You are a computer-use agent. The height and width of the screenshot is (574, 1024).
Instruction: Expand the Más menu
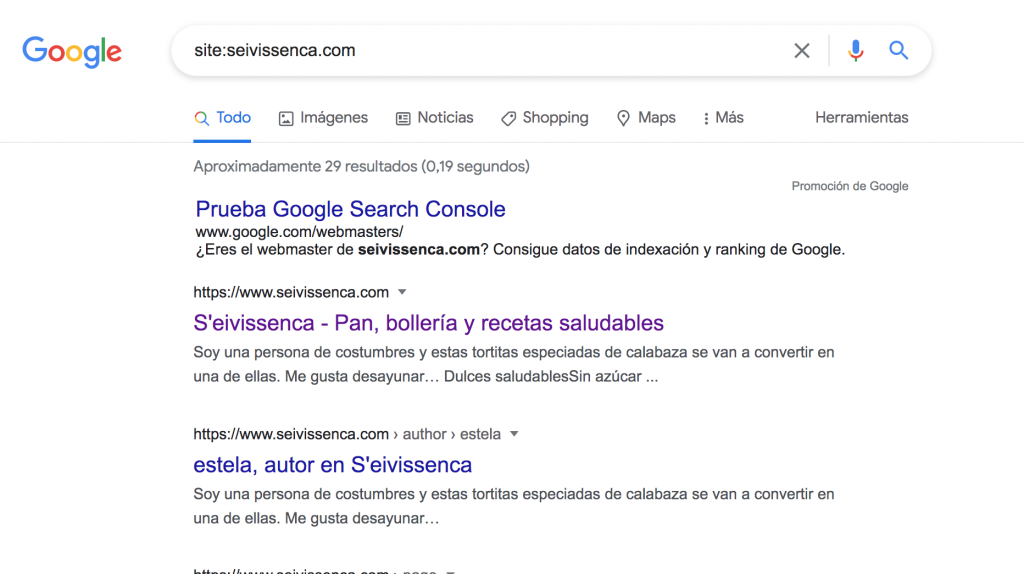(x=724, y=118)
